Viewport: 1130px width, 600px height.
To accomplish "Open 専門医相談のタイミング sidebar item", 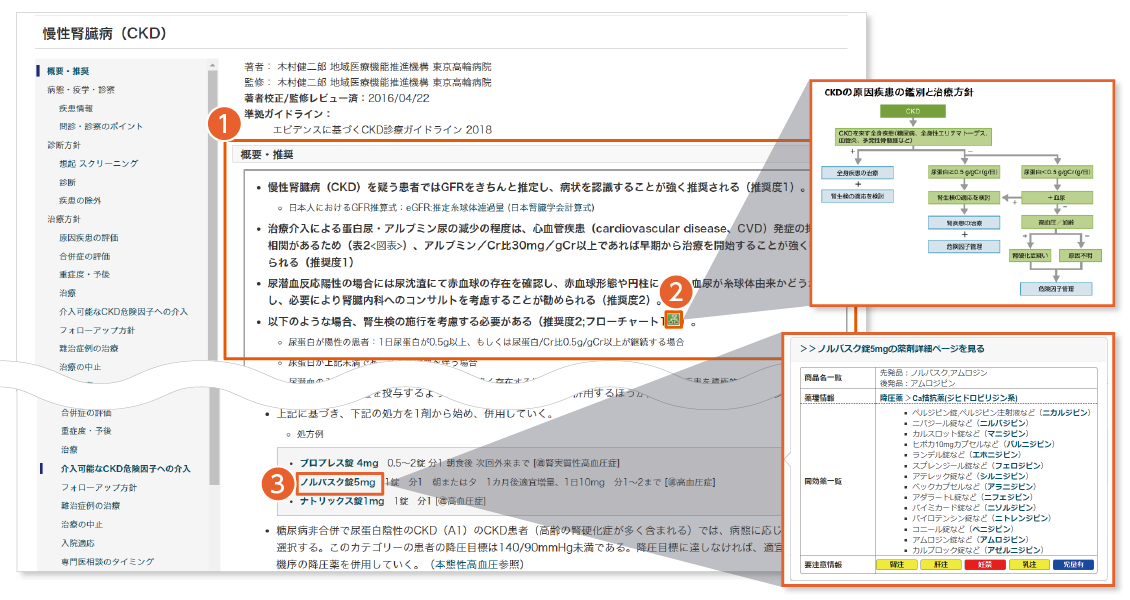I will (x=102, y=561).
